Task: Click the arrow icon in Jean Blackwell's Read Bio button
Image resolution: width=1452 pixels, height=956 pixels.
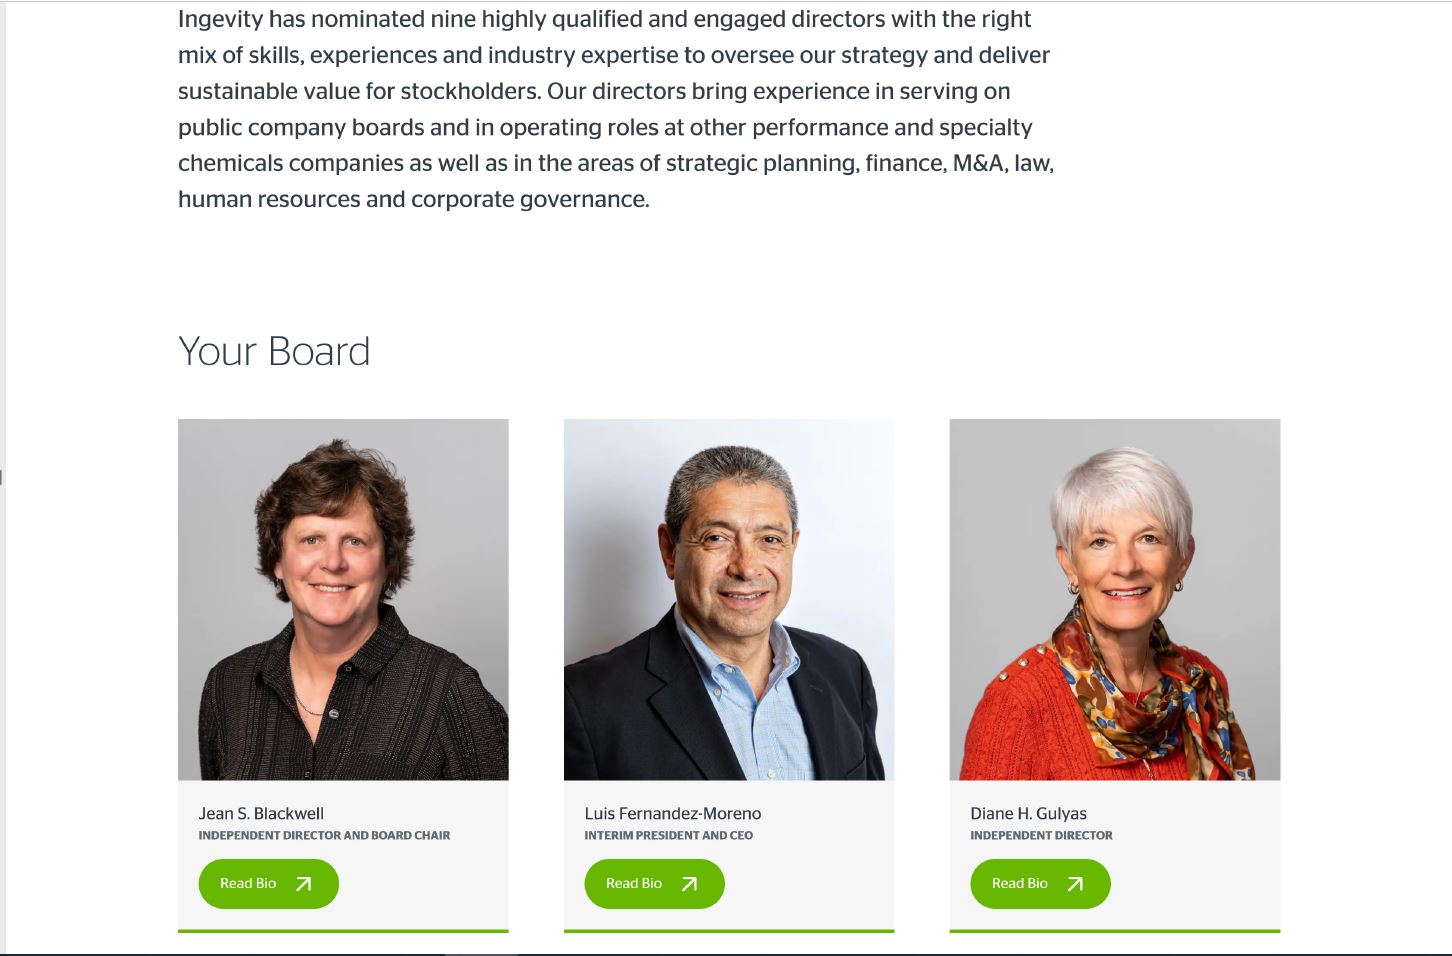Action: (304, 884)
